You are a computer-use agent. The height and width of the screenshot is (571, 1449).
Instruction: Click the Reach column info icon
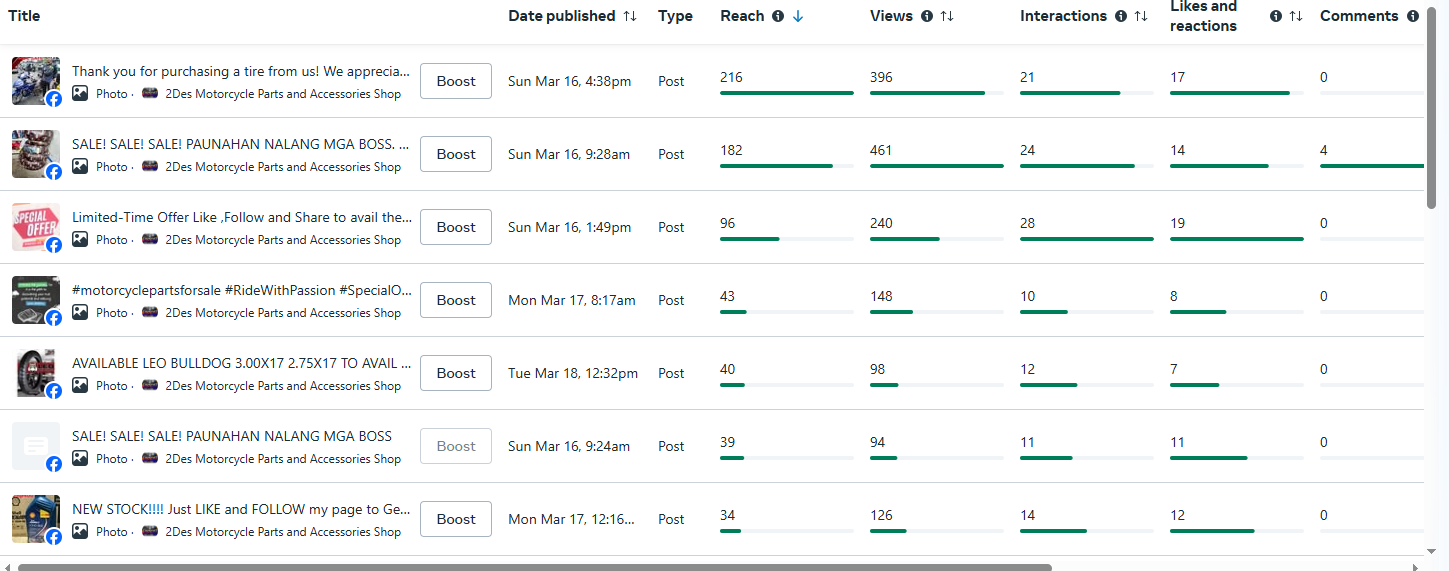[x=778, y=16]
